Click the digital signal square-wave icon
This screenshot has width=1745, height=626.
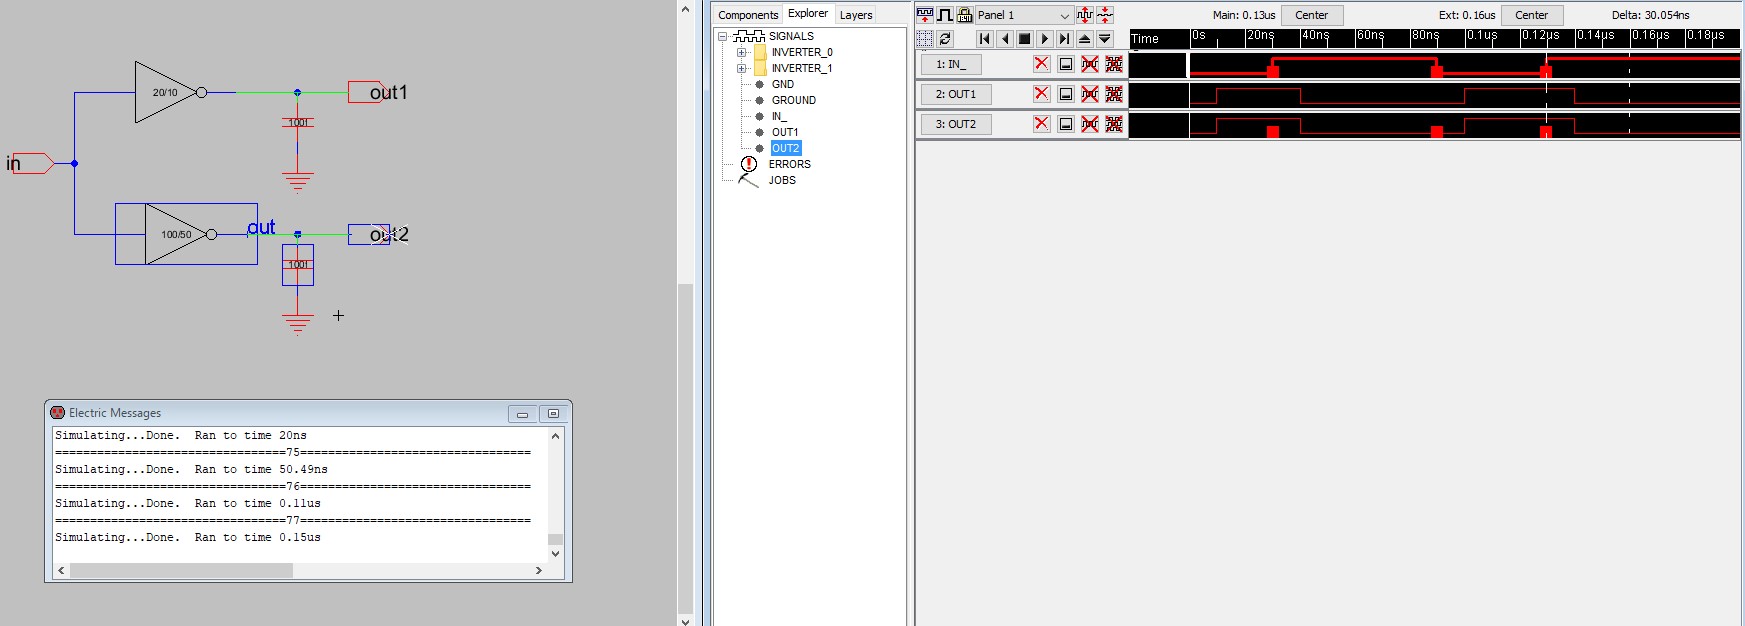[x=945, y=15]
